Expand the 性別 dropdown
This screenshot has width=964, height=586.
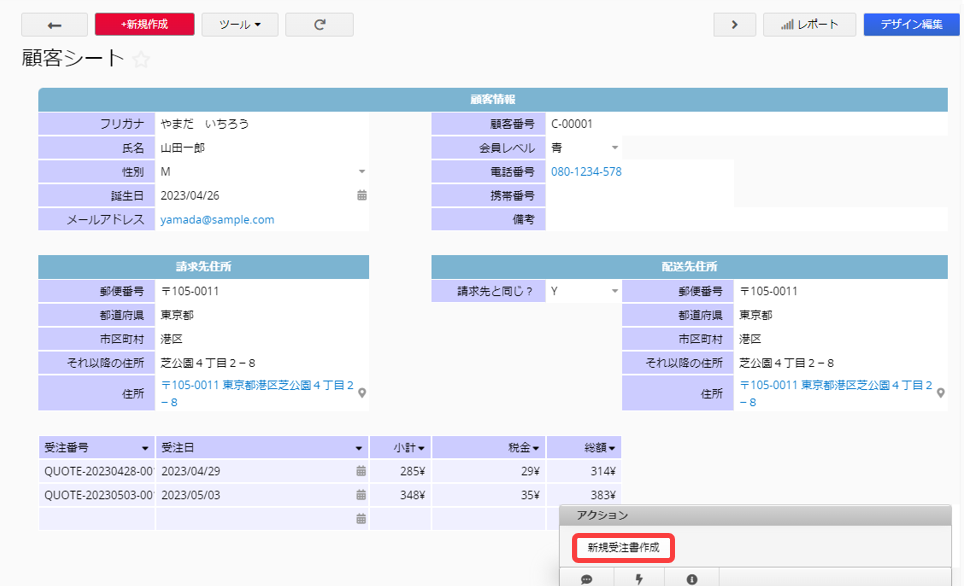tap(362, 172)
